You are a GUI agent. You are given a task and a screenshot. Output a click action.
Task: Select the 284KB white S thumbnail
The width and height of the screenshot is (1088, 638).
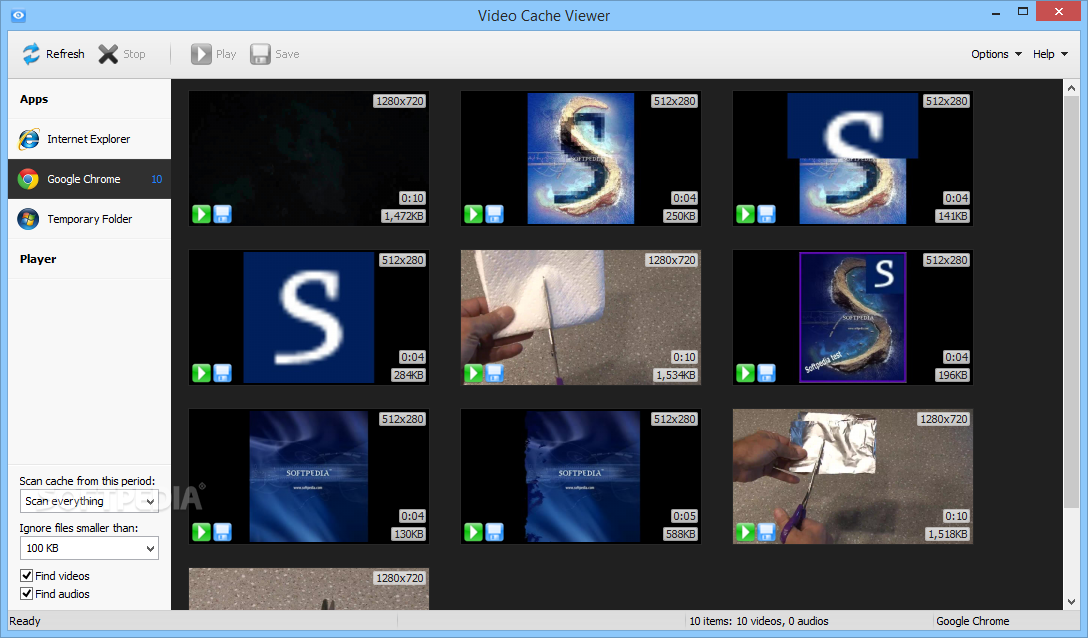tap(309, 317)
